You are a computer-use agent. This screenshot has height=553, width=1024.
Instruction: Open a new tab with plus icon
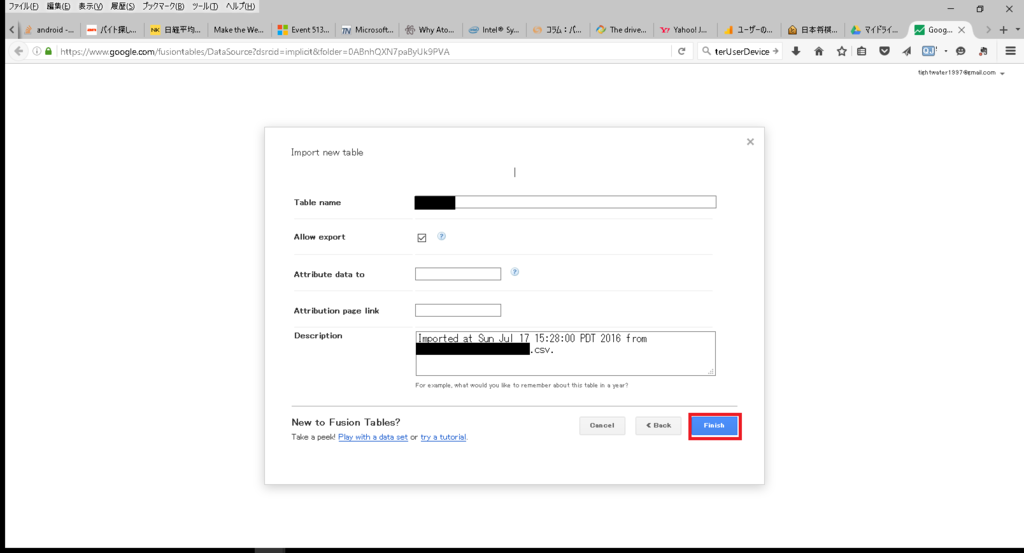pyautogui.click(x=1004, y=30)
